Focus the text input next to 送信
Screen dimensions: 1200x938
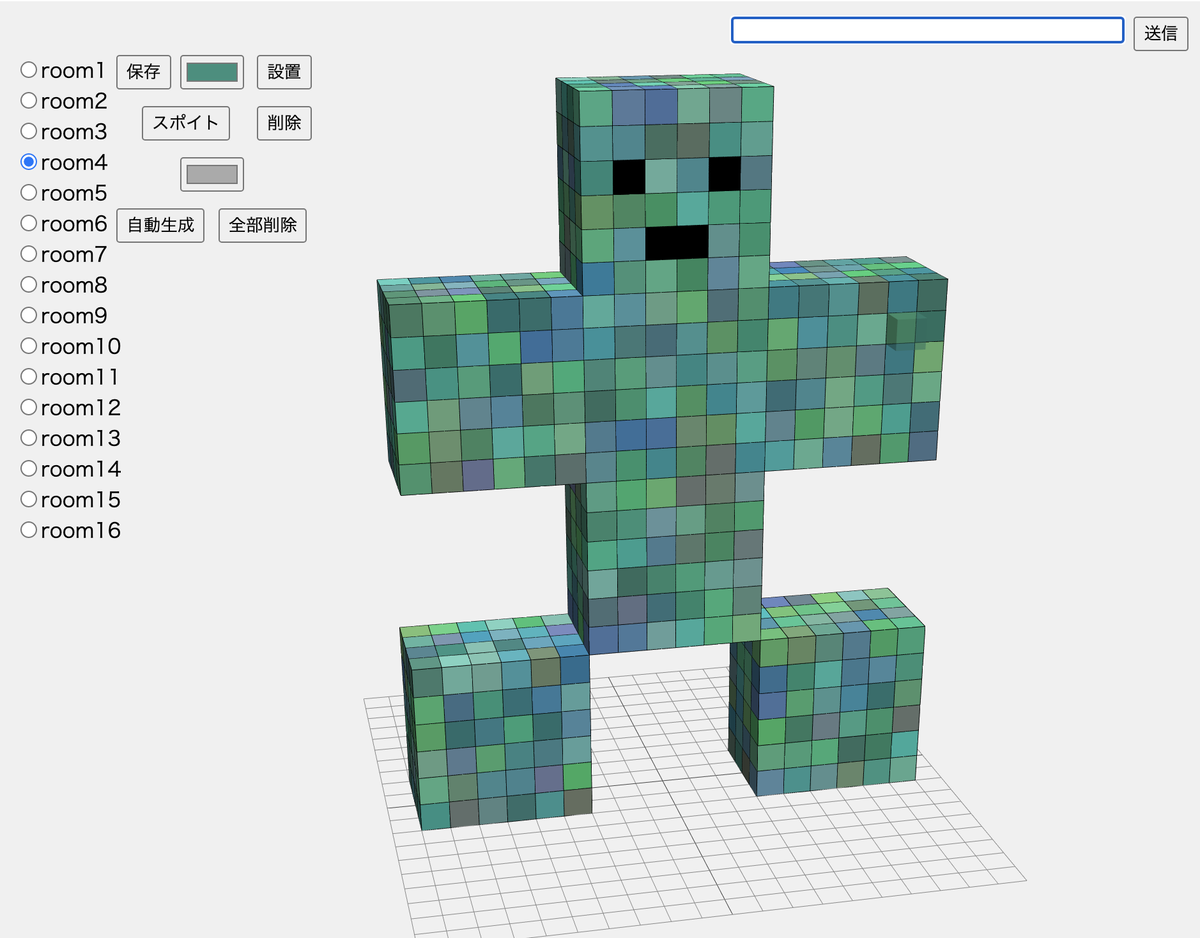tap(928, 30)
